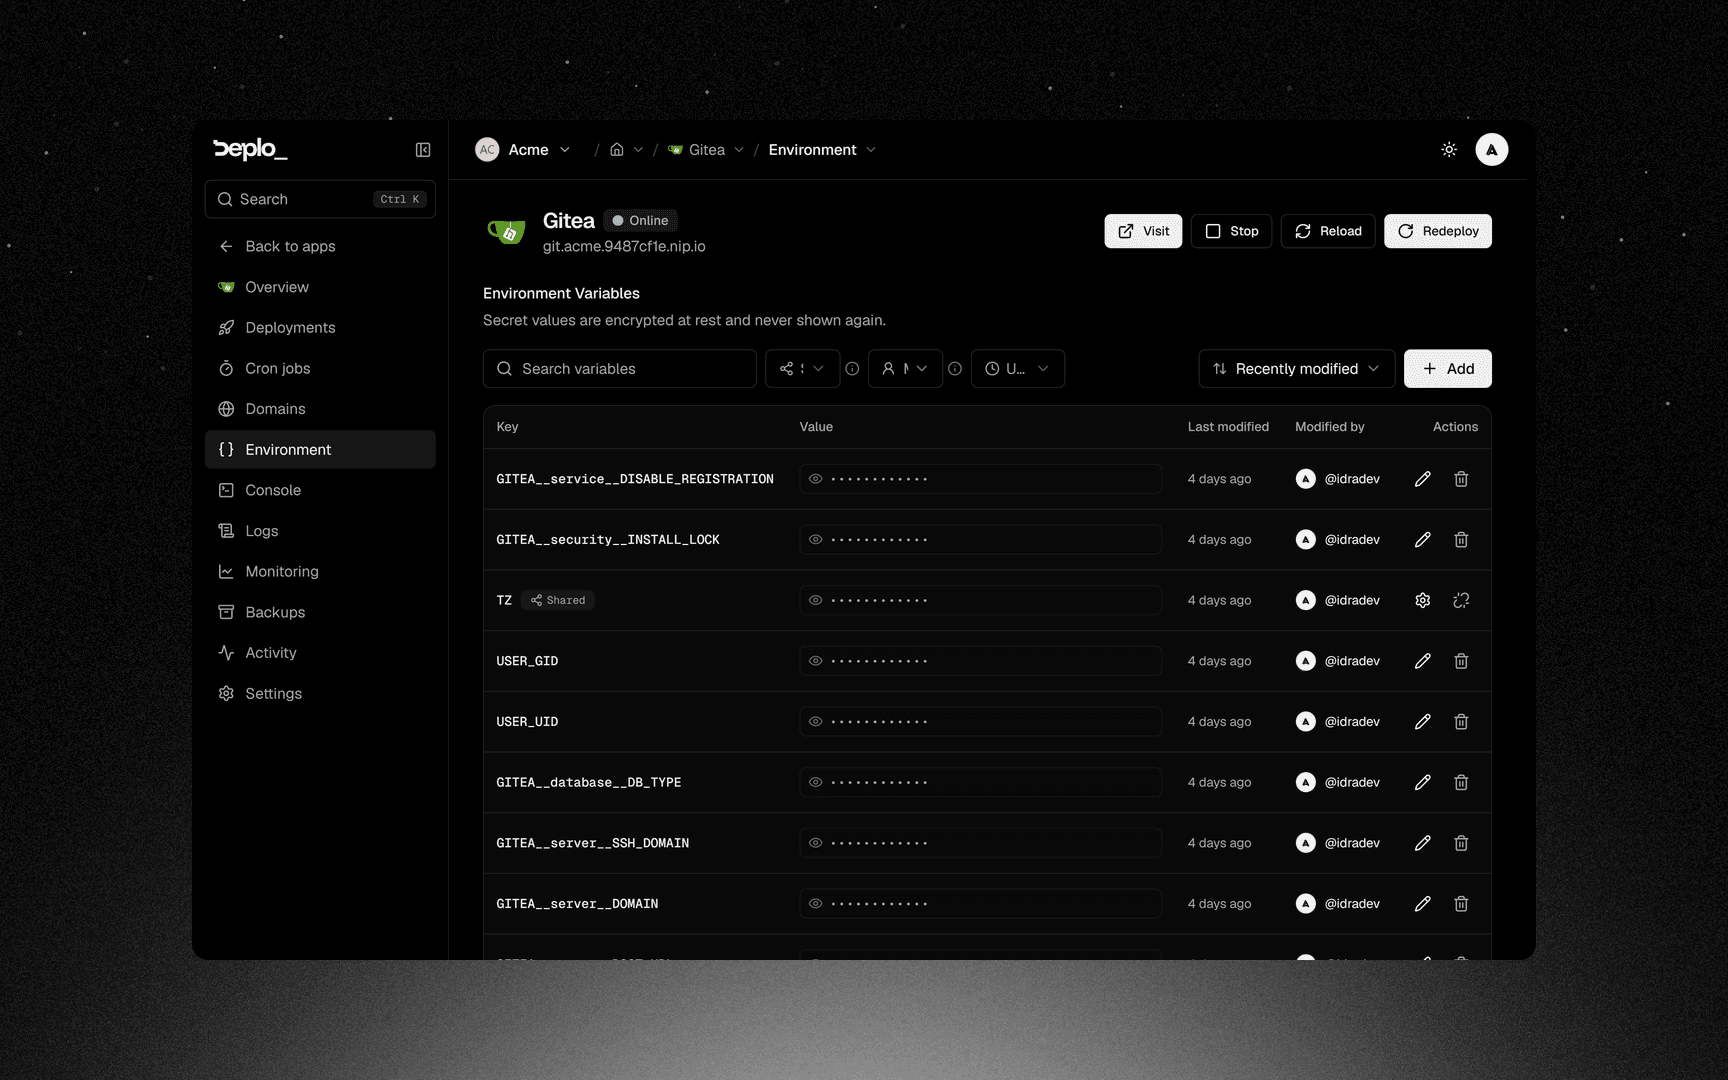Open the Recently modified sort dropdown
Screen dimensions: 1728x1080
pyautogui.click(x=1296, y=369)
